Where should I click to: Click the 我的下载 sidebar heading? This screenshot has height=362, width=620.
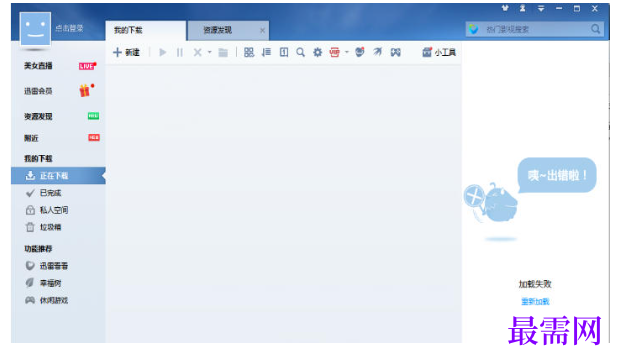(38, 158)
